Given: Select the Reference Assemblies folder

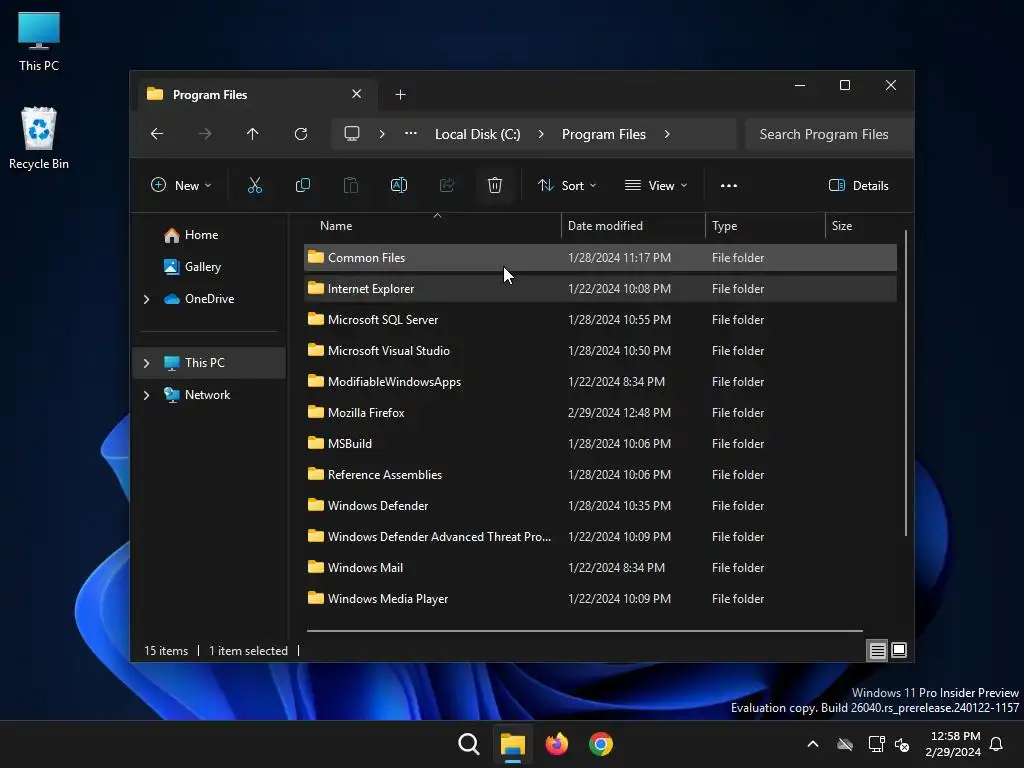Looking at the screenshot, I should (600, 475).
